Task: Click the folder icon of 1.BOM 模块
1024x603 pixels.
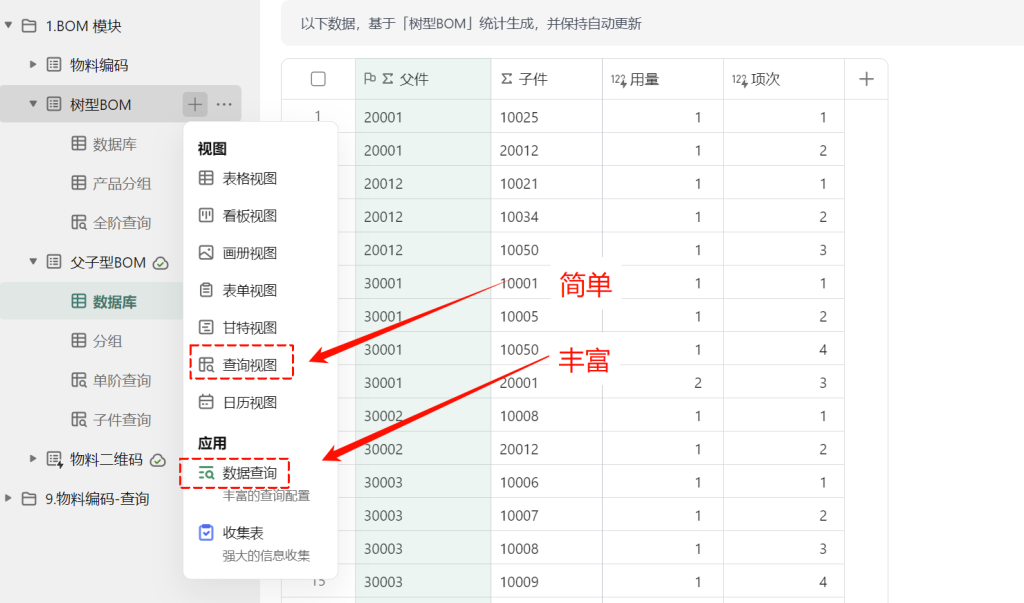Action: pos(29,26)
